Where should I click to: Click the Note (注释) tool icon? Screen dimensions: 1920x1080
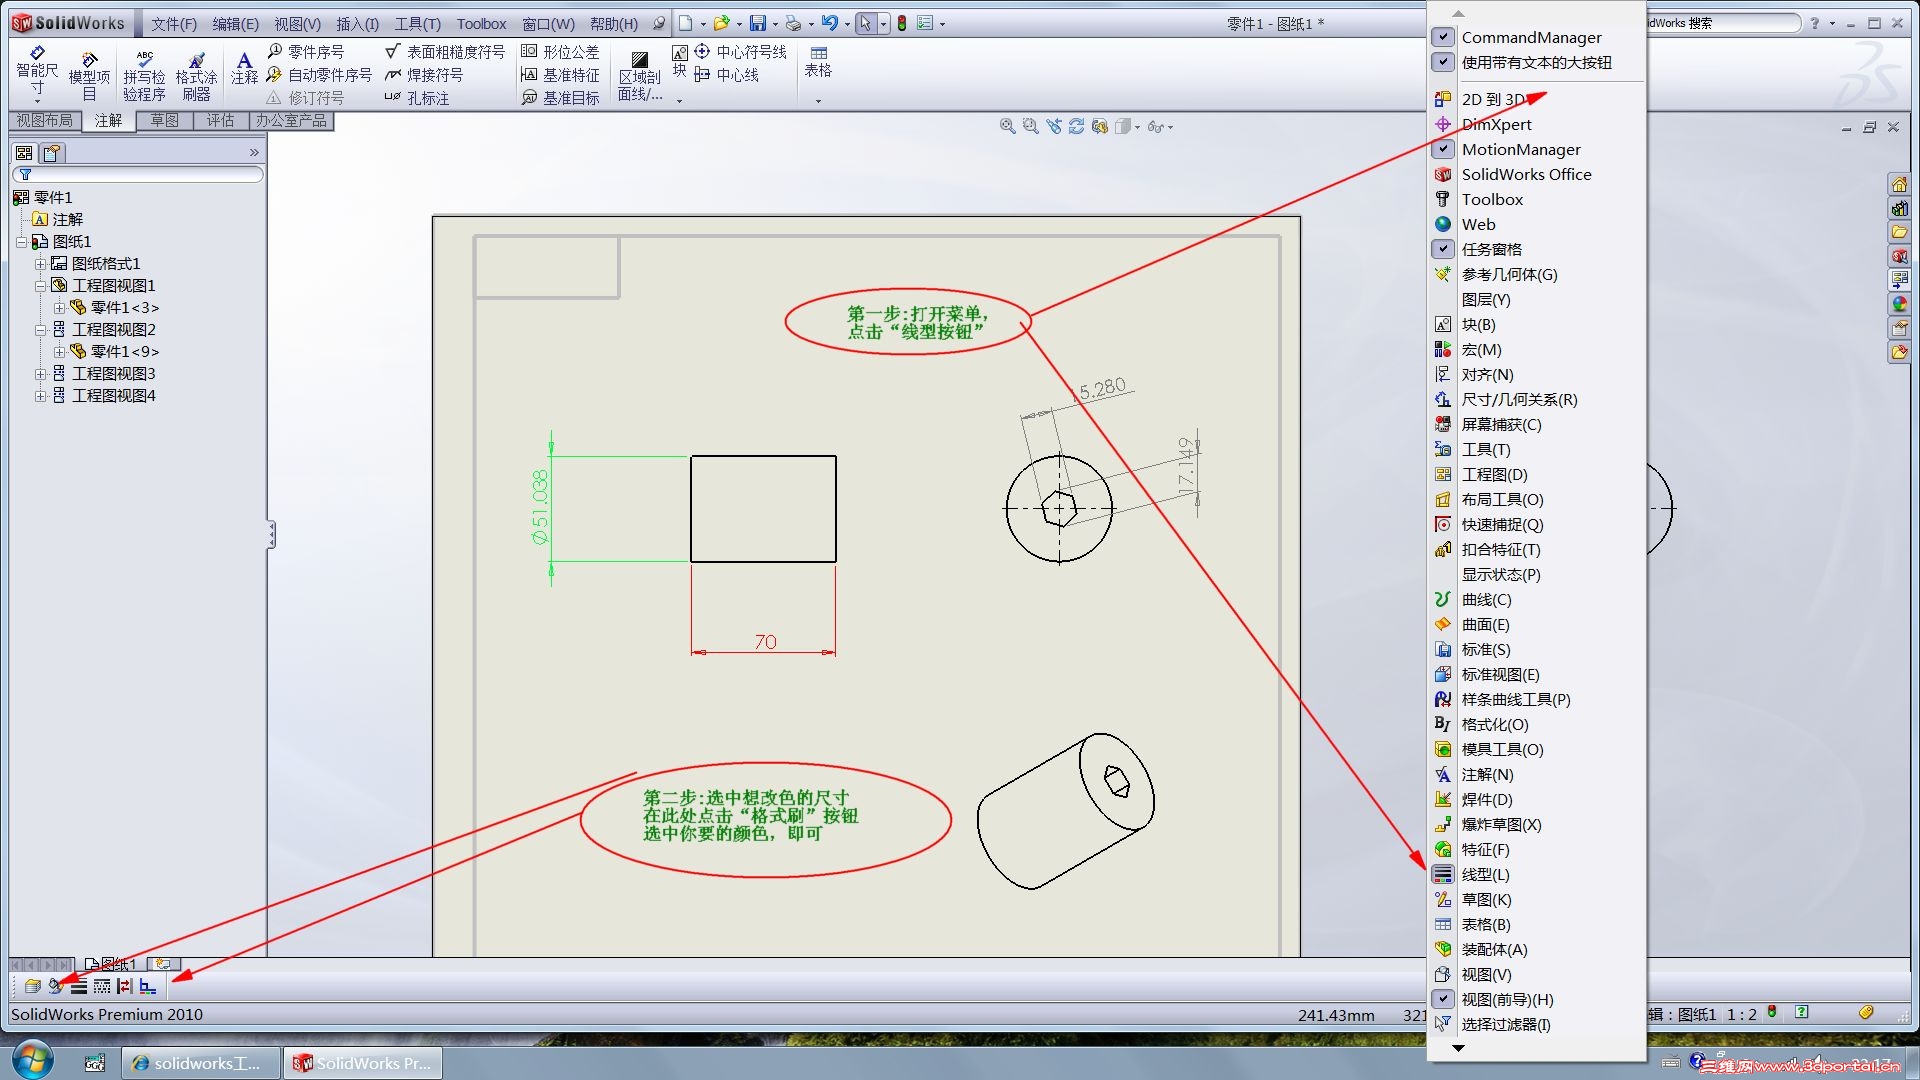pyautogui.click(x=244, y=67)
